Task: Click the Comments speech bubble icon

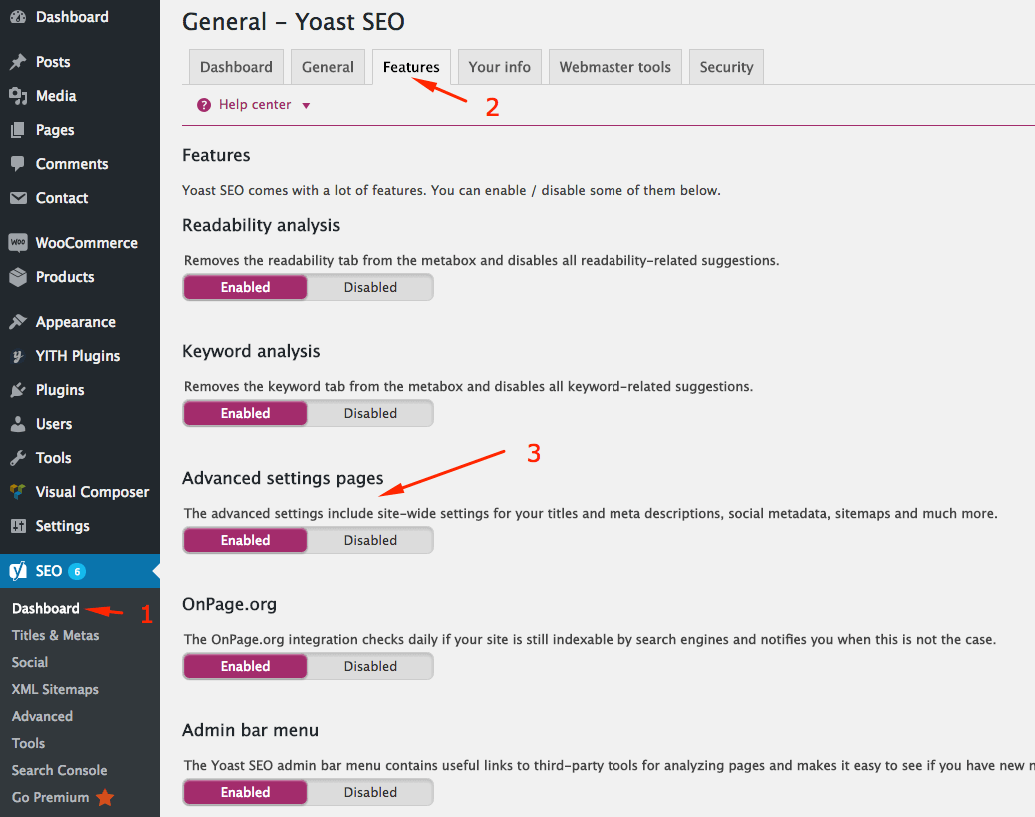Action: tap(18, 164)
